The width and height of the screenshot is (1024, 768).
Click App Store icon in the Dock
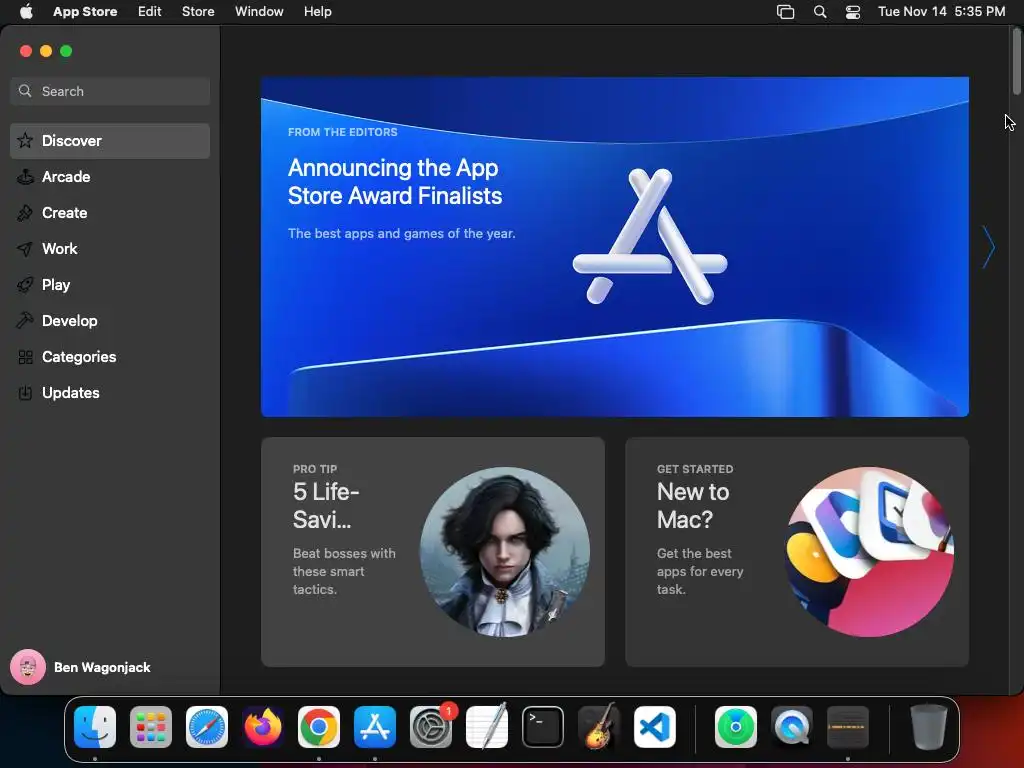coord(375,727)
